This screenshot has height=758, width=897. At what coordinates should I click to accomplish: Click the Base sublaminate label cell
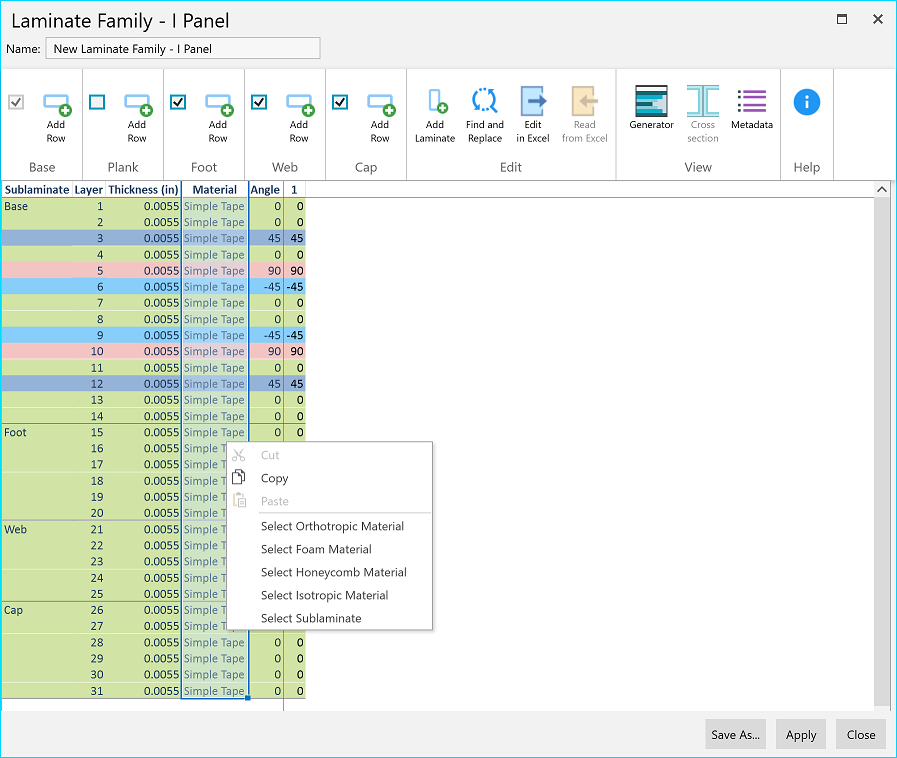(37, 206)
